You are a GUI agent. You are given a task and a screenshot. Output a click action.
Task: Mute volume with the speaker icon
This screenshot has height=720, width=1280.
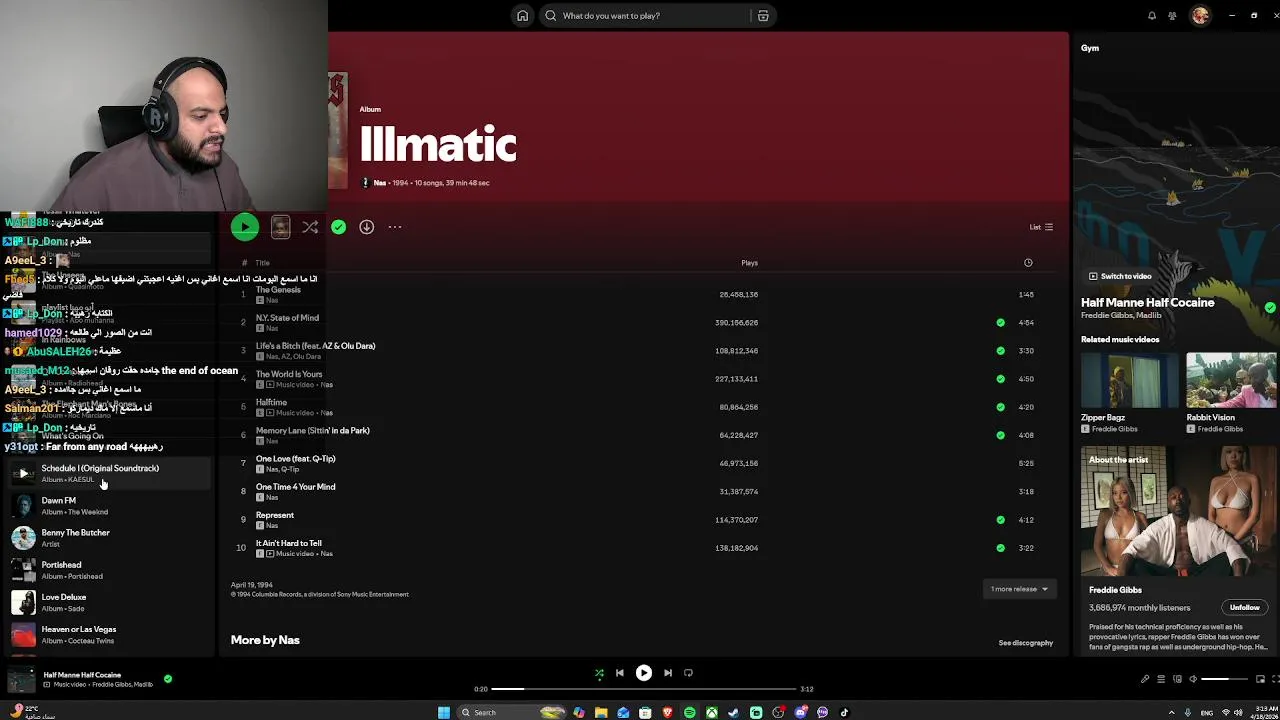coord(1193,679)
